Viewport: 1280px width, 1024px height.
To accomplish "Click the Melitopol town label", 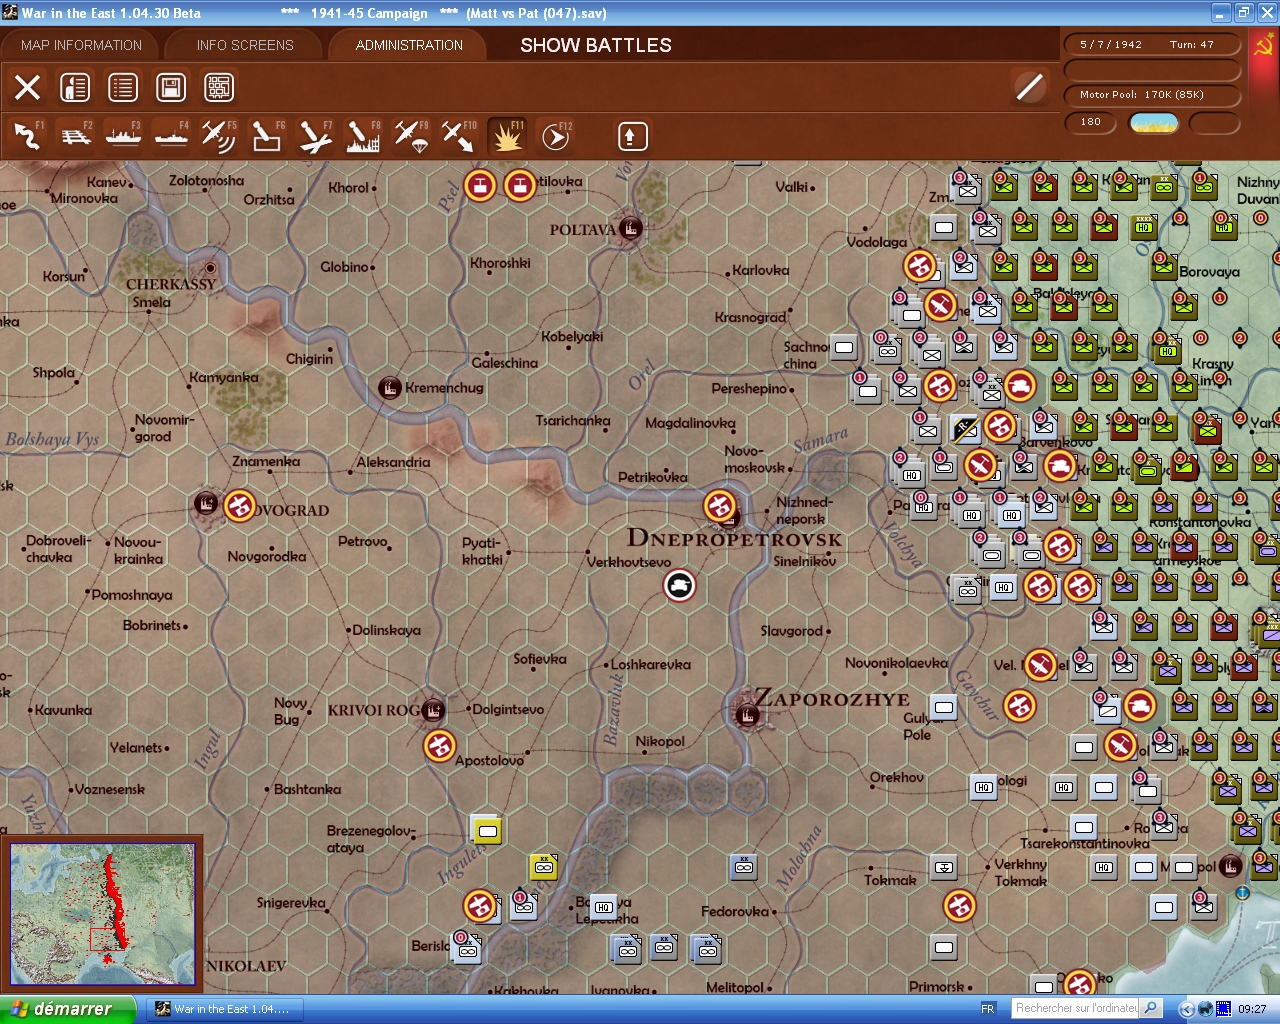I will 735,987.
